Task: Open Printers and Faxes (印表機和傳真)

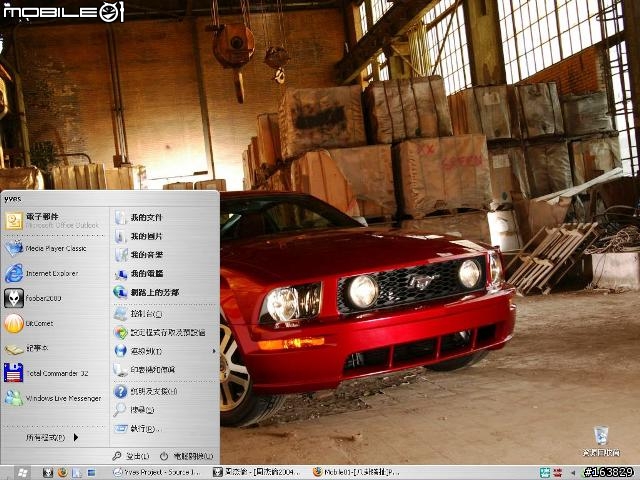Action: point(164,370)
